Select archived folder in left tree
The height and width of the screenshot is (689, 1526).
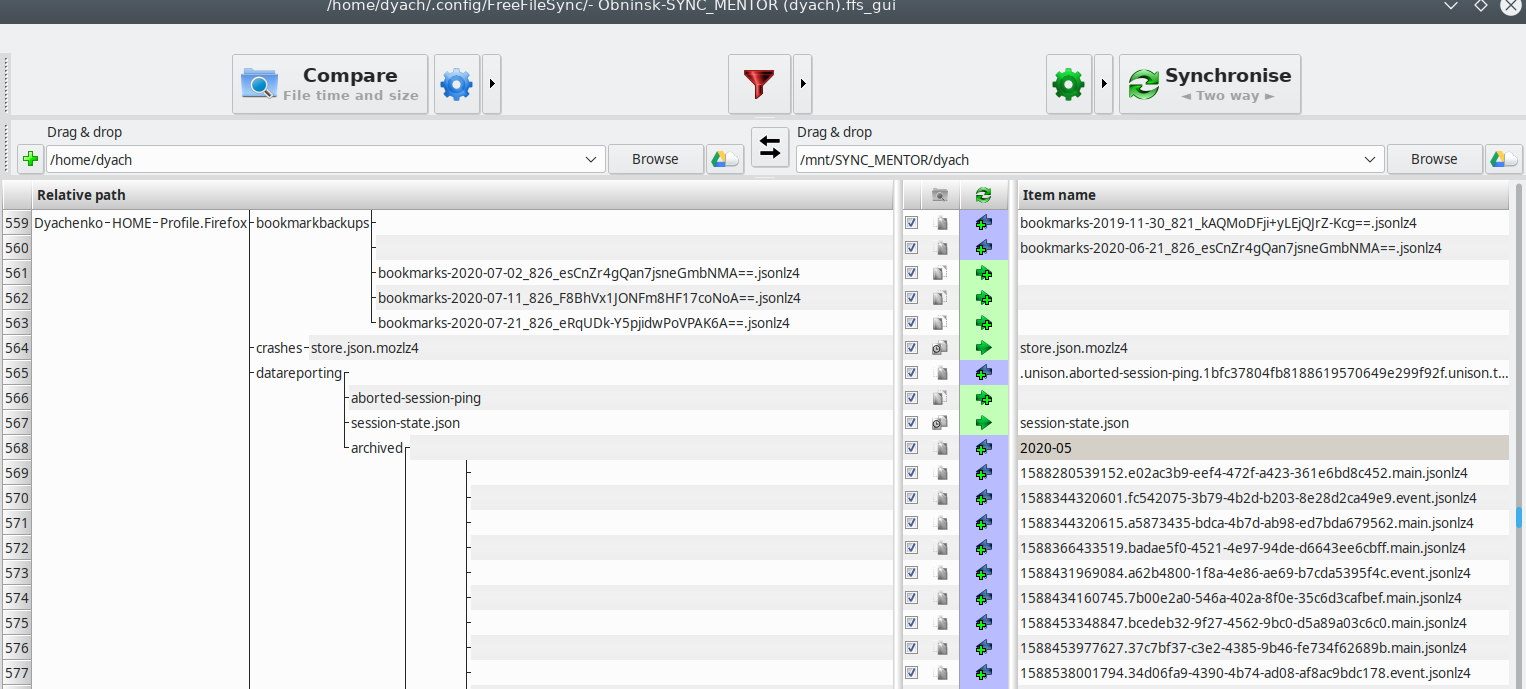[376, 448]
